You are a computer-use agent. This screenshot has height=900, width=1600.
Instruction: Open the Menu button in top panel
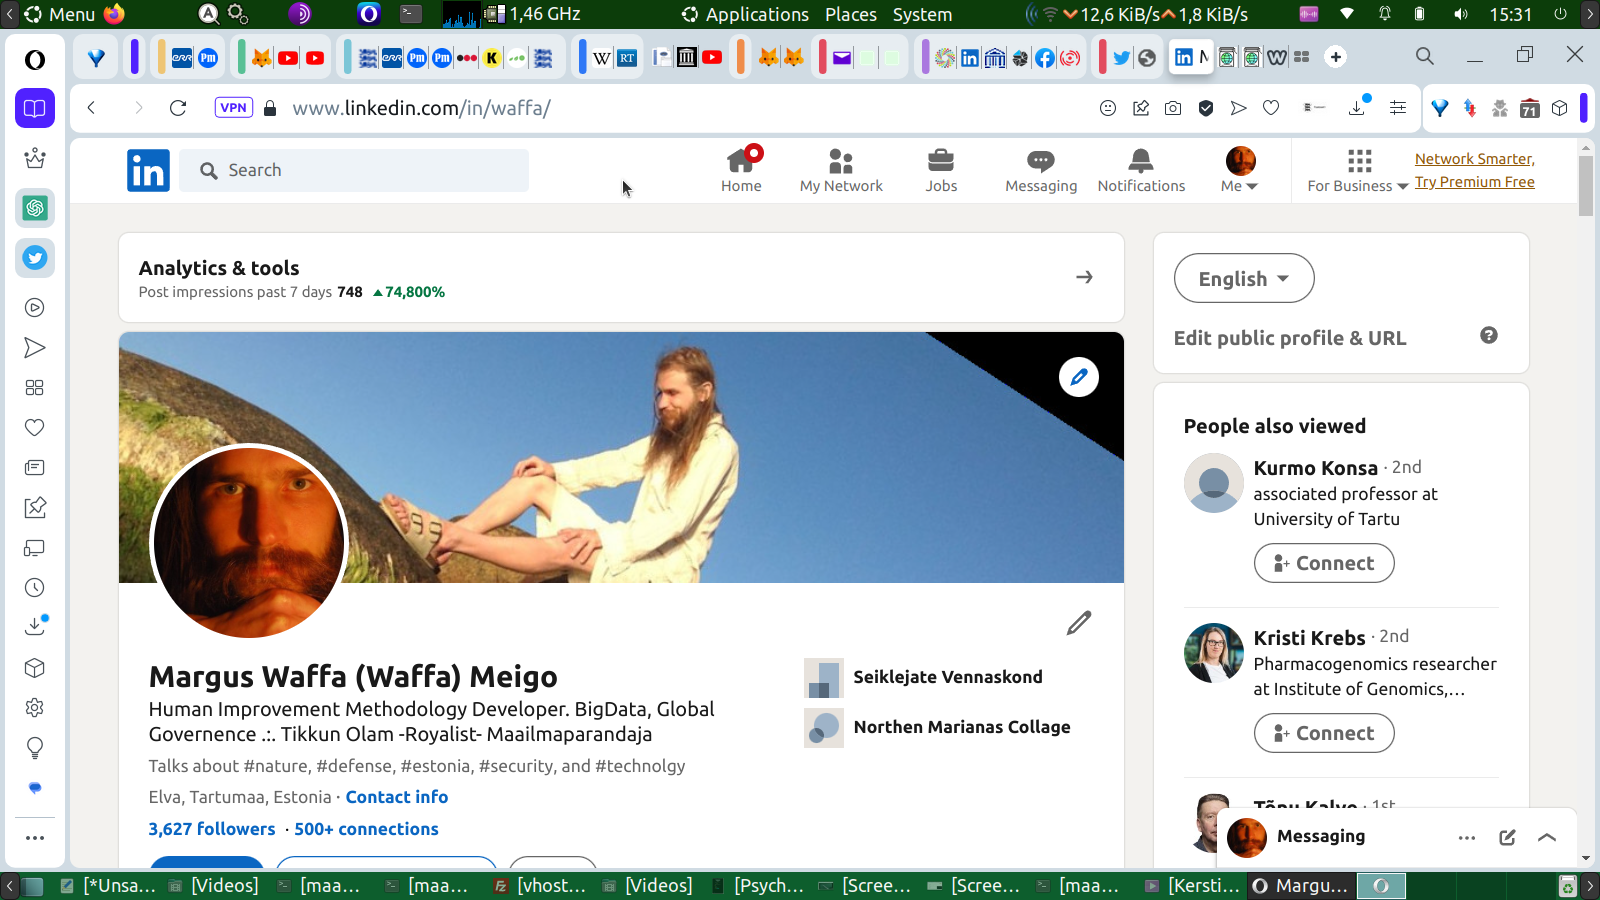(60, 14)
